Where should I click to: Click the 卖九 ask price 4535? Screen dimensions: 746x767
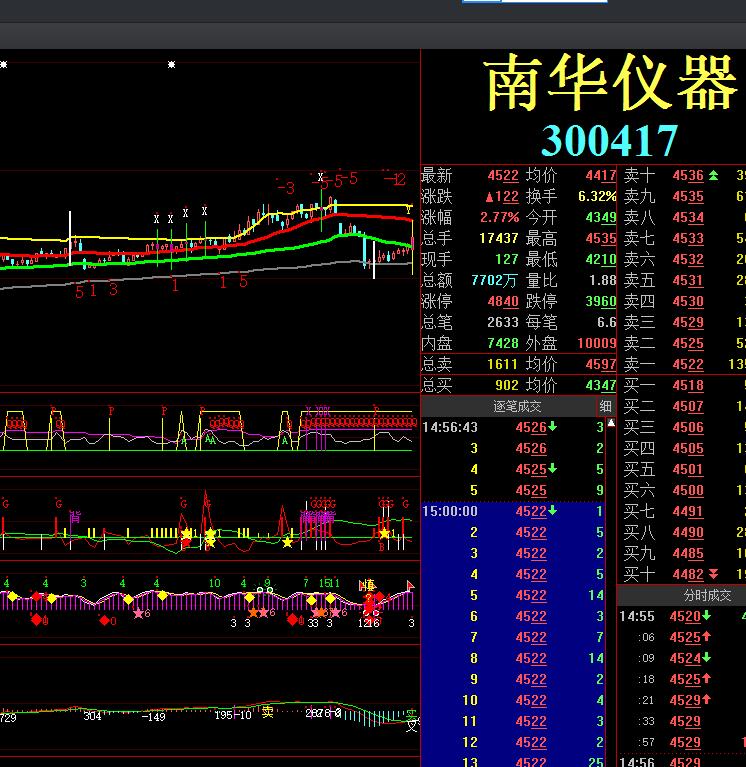tap(688, 197)
